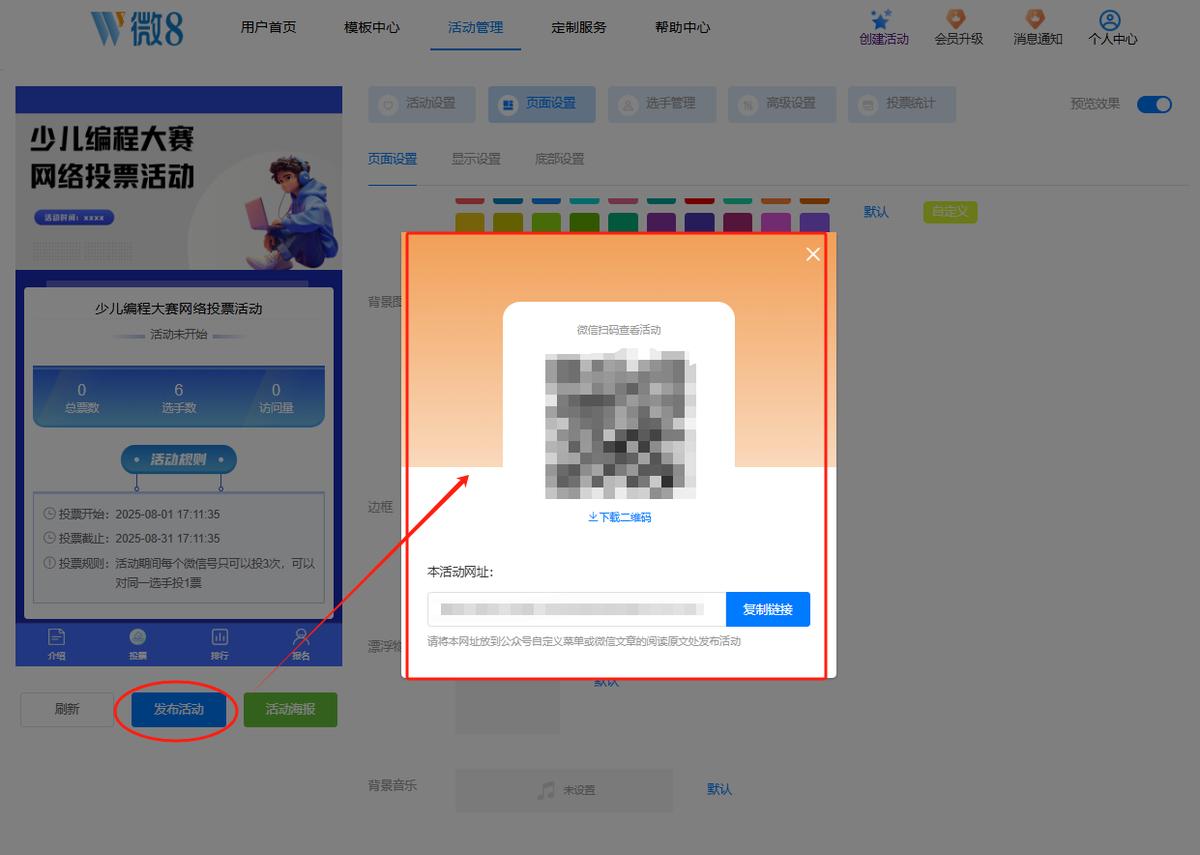This screenshot has width=1200, height=855.
Task: Click the 未设置 background music box
Action: point(564,790)
